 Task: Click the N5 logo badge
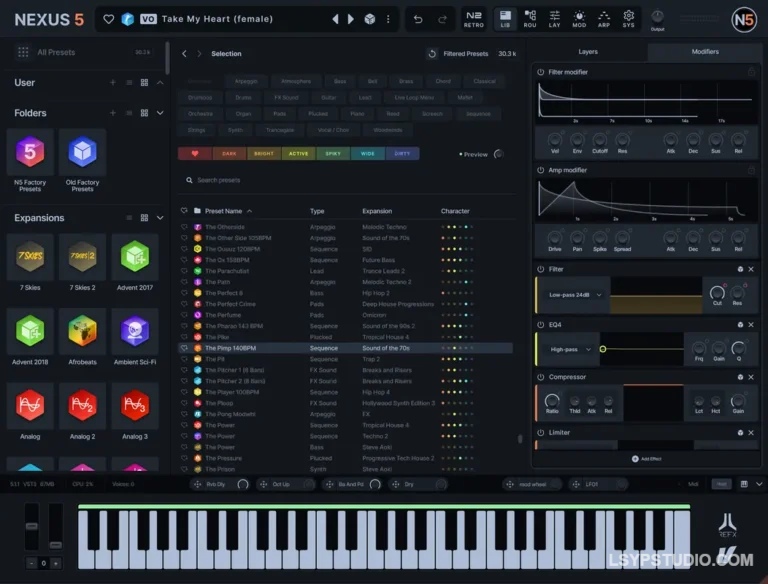(744, 20)
